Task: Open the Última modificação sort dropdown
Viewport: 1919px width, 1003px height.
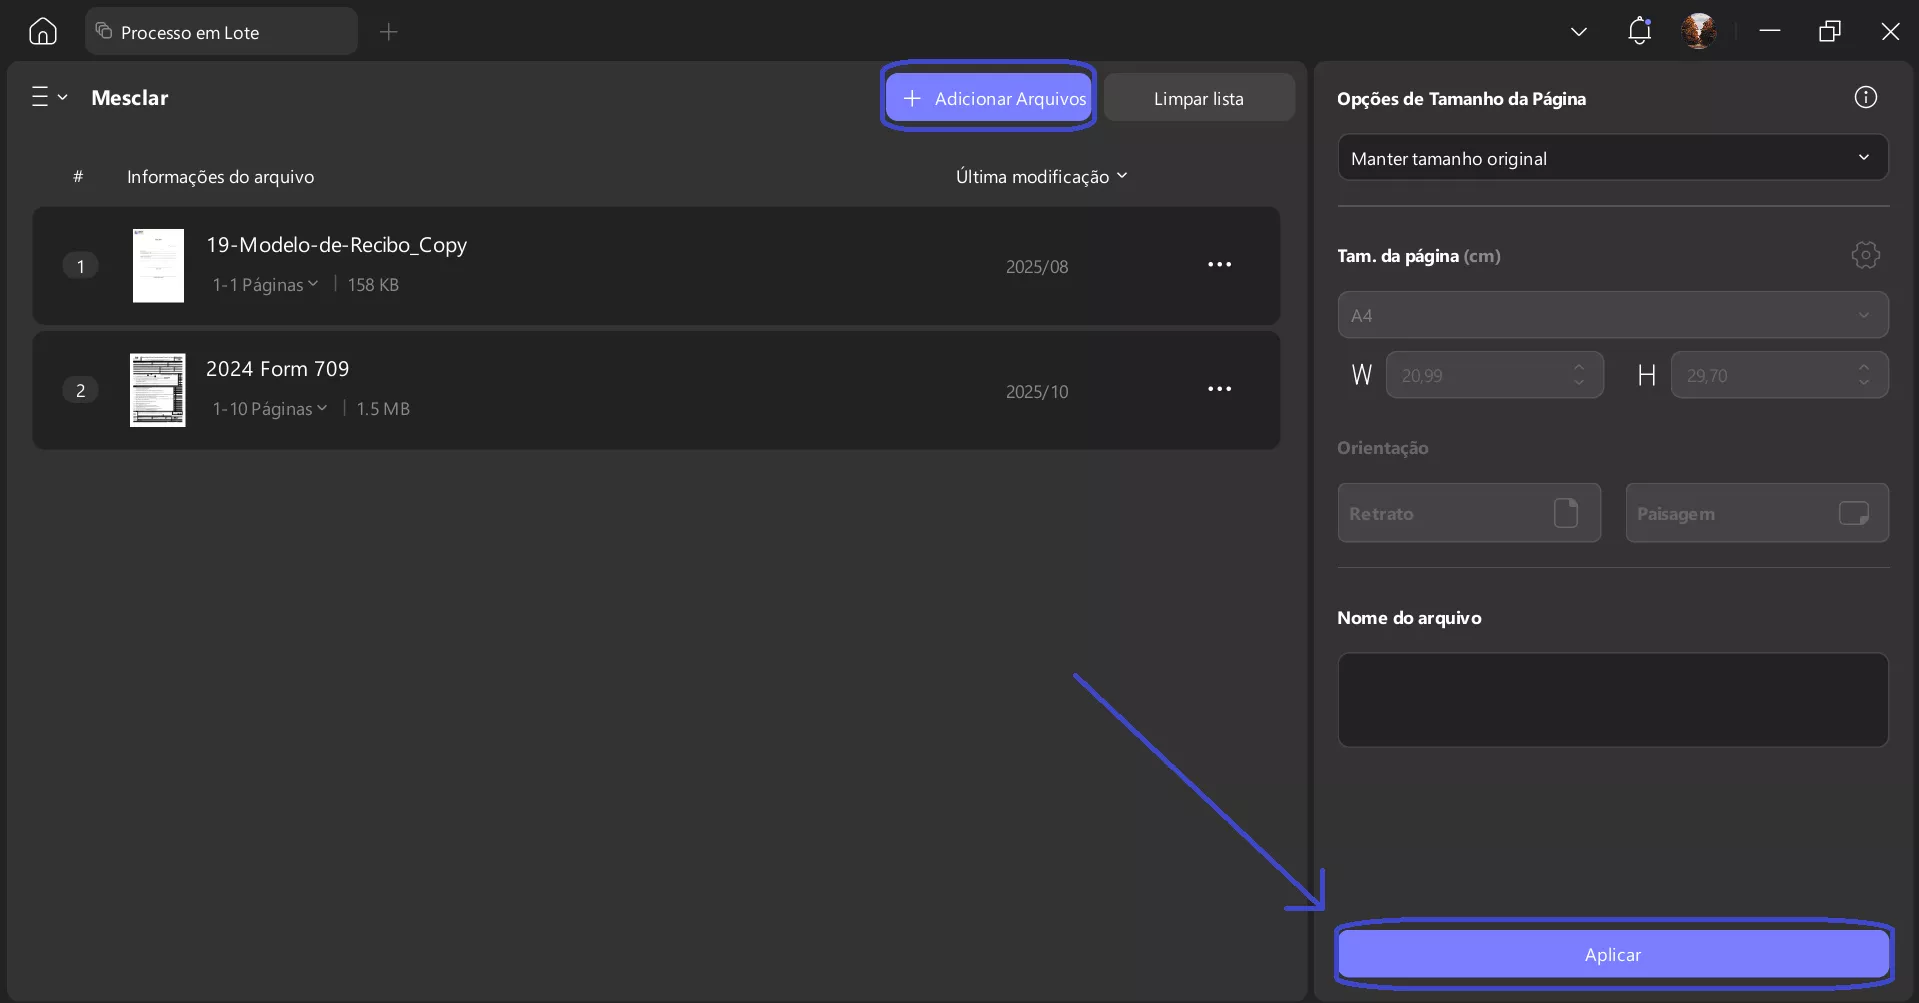Action: (1041, 176)
